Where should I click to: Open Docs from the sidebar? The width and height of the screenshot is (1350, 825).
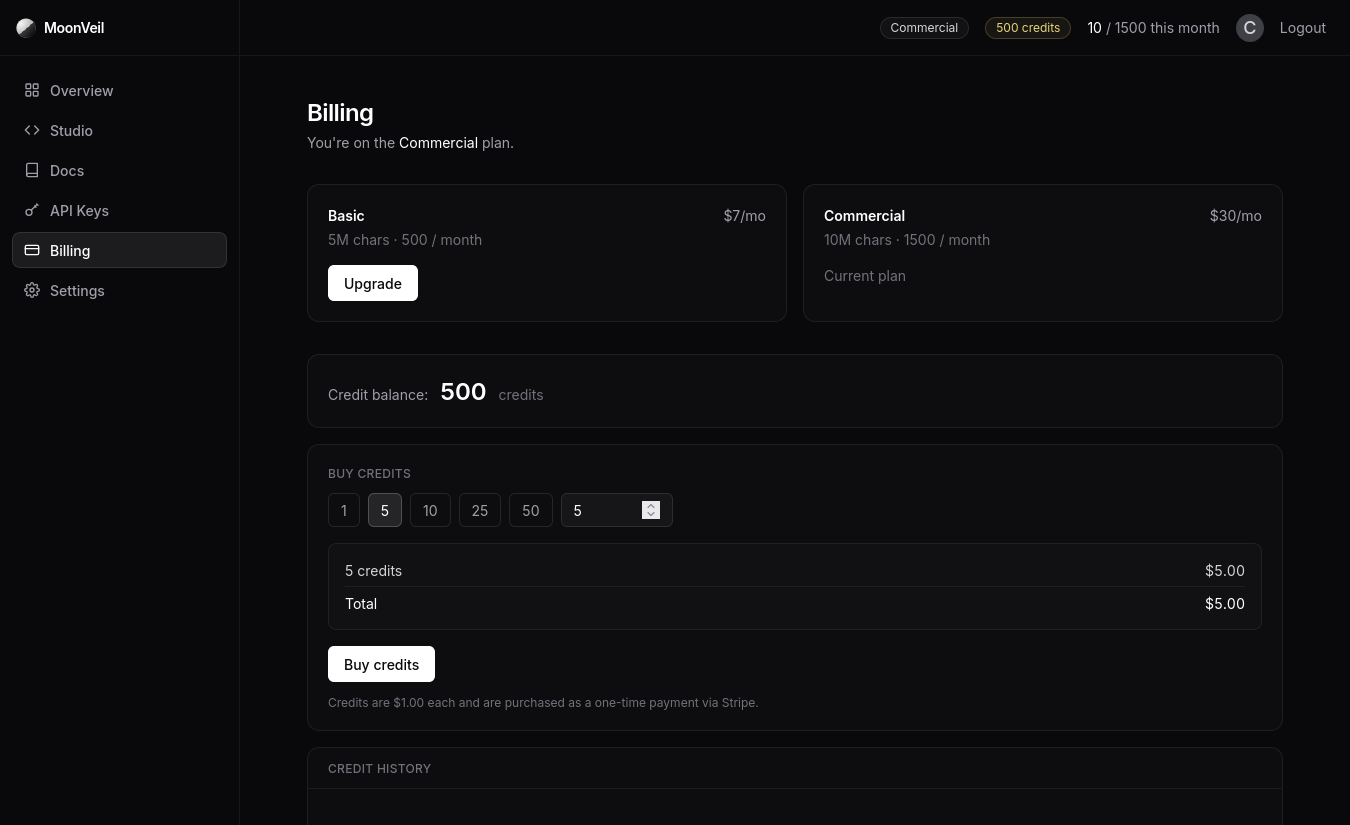coord(119,170)
